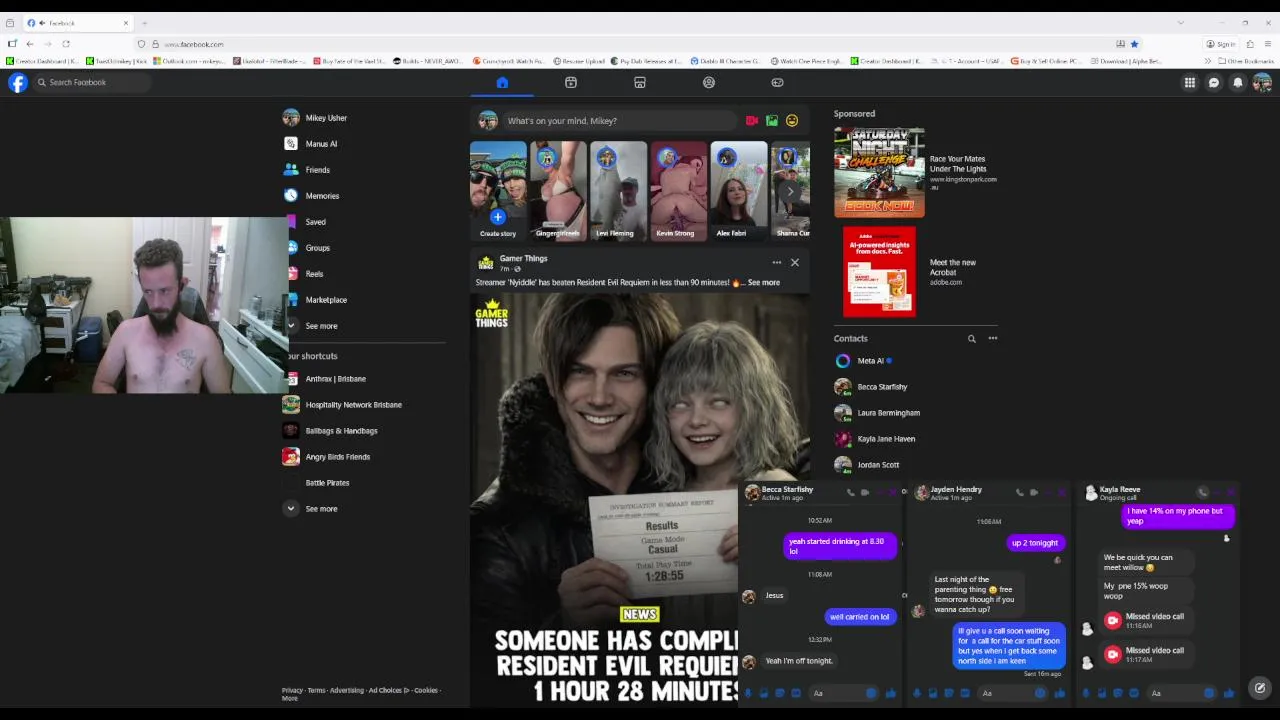Open the Angry Birds Friends shortcut
1280x720 pixels.
click(326, 457)
